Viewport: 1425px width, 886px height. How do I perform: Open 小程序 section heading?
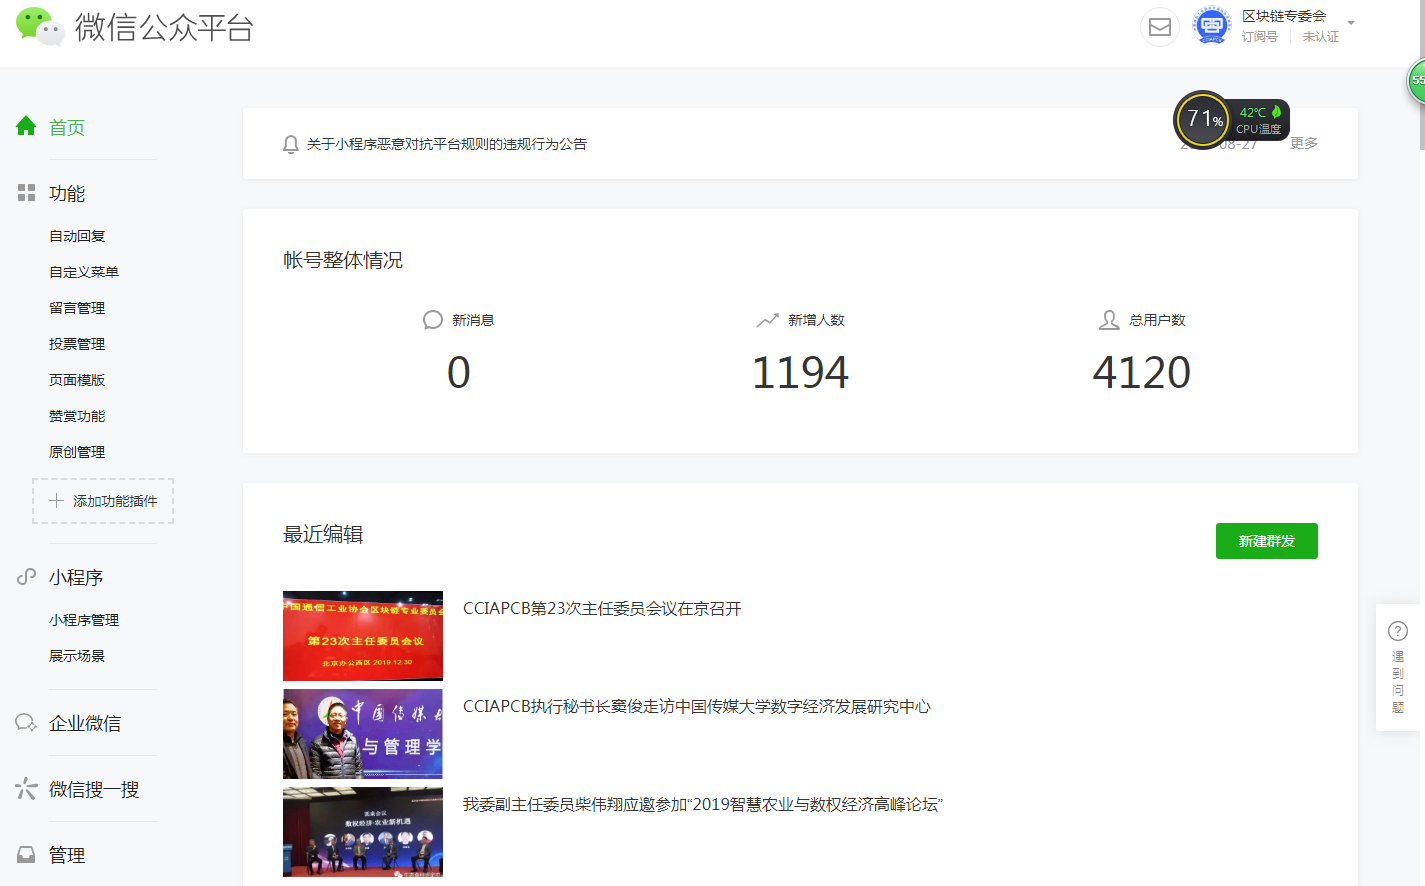click(76, 577)
